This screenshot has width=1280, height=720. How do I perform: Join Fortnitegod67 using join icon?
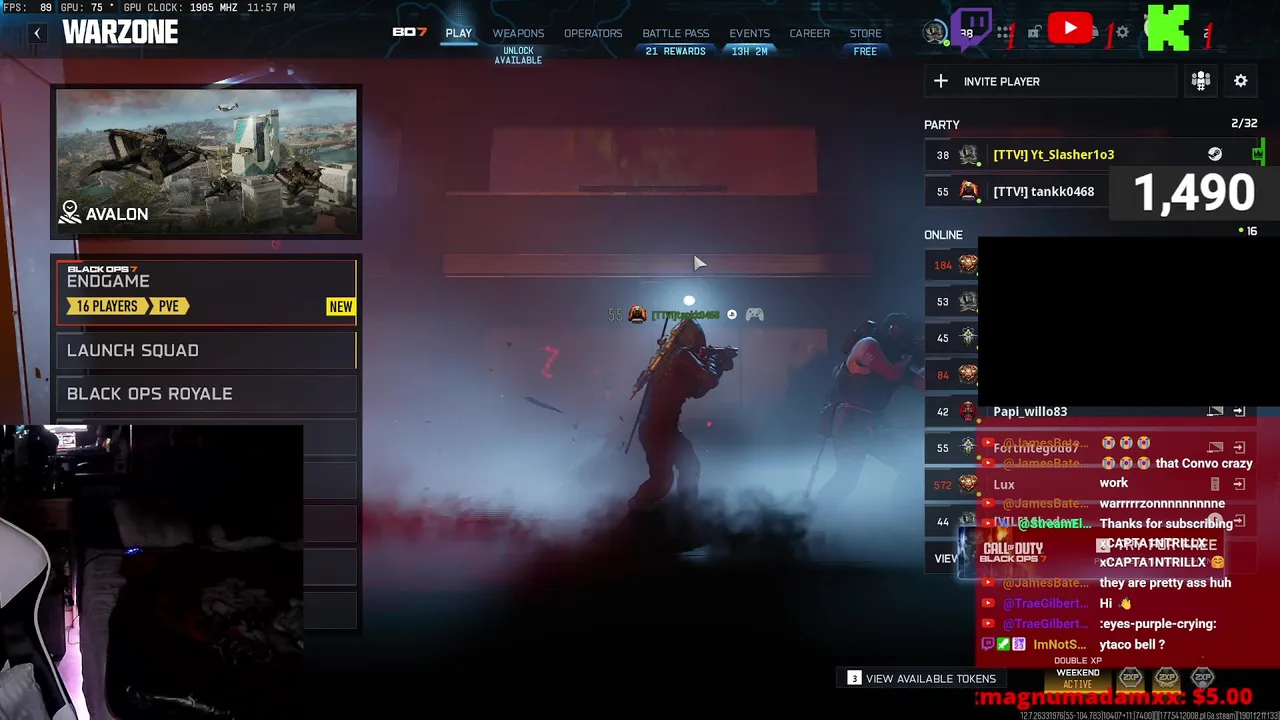pyautogui.click(x=1239, y=447)
